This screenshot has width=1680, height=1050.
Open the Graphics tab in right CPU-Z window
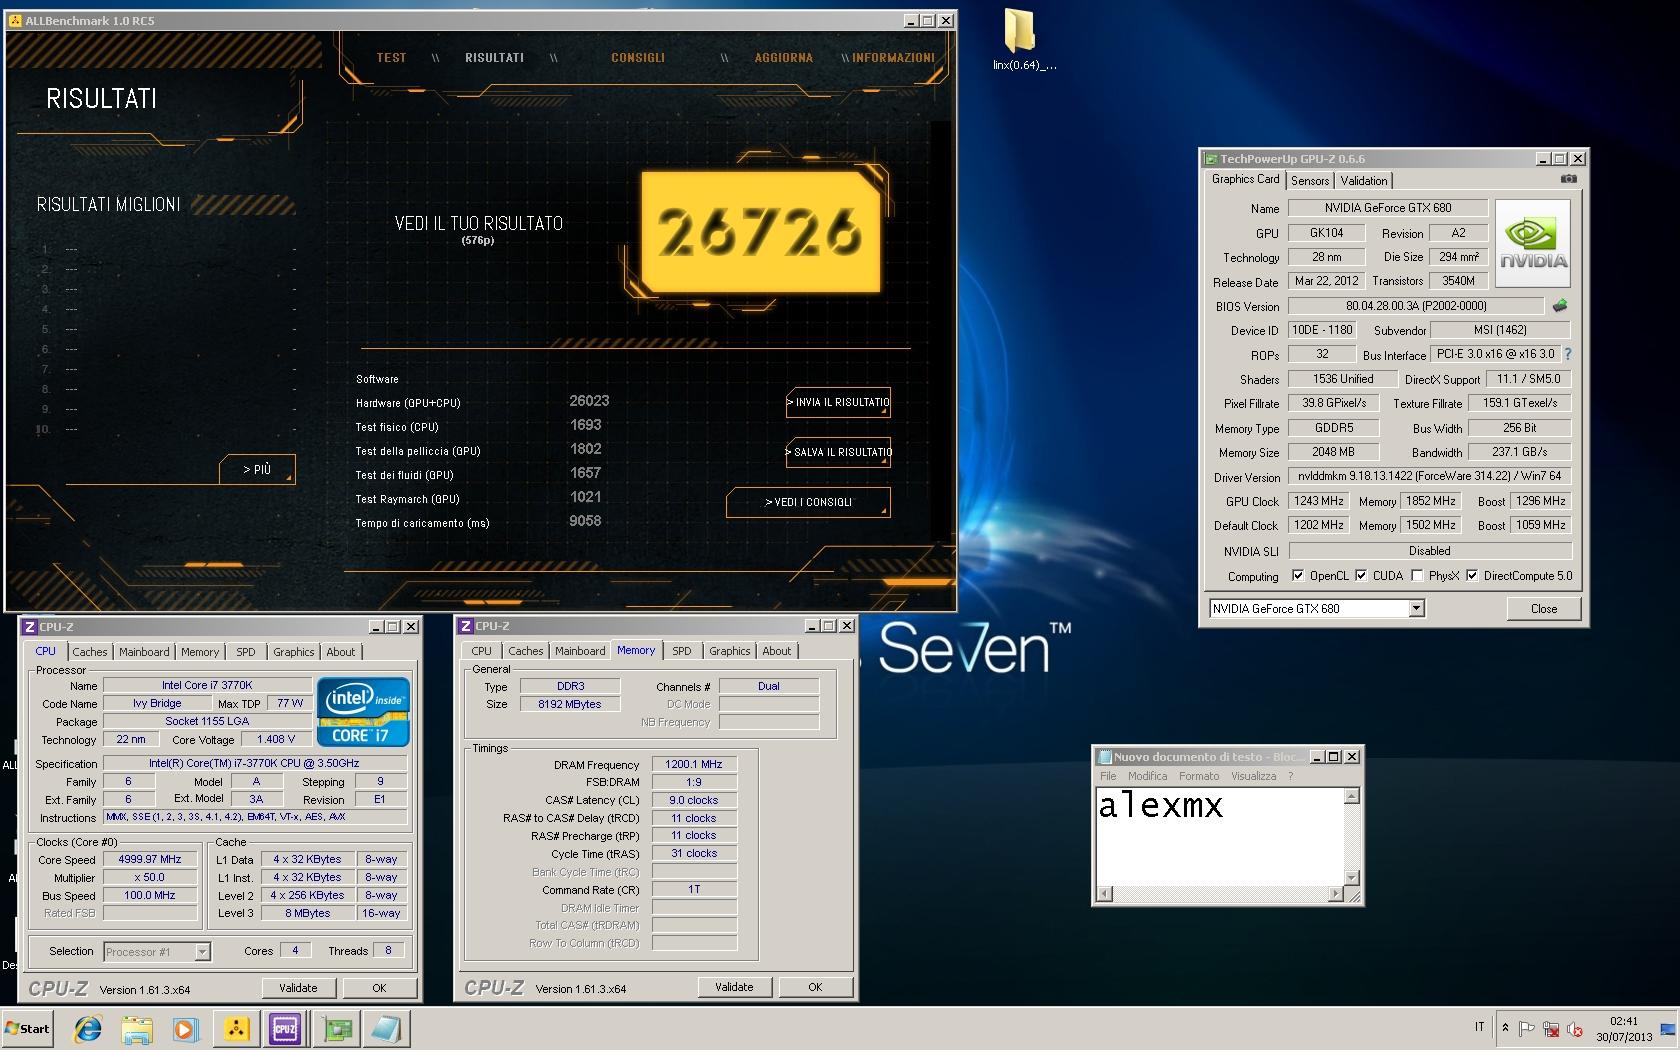pos(730,651)
